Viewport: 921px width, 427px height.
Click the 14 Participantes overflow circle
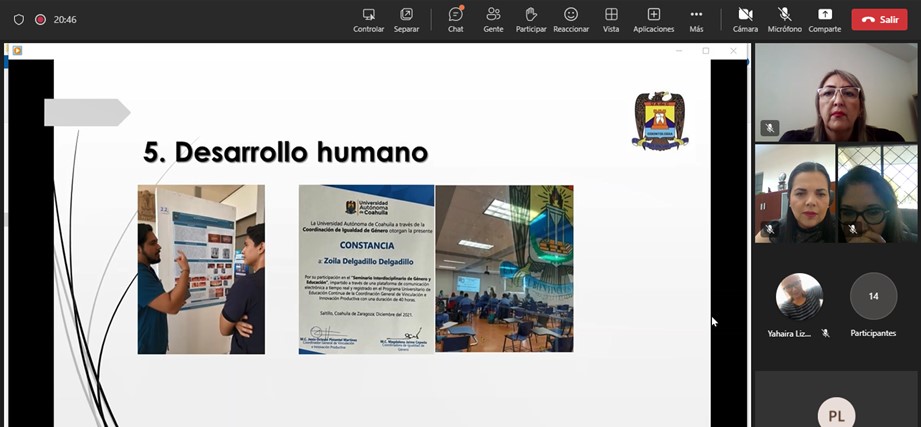(873, 297)
